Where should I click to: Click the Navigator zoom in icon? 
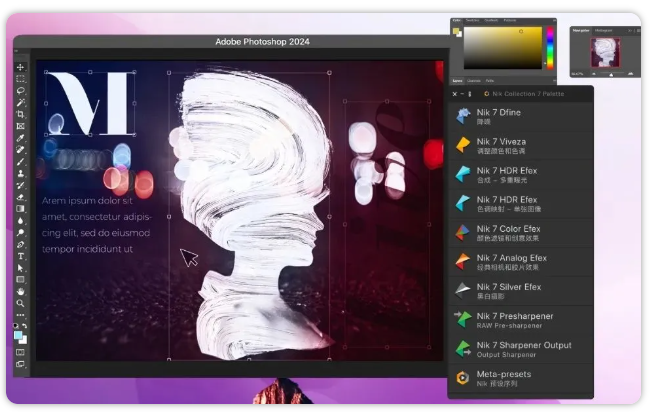630,74
